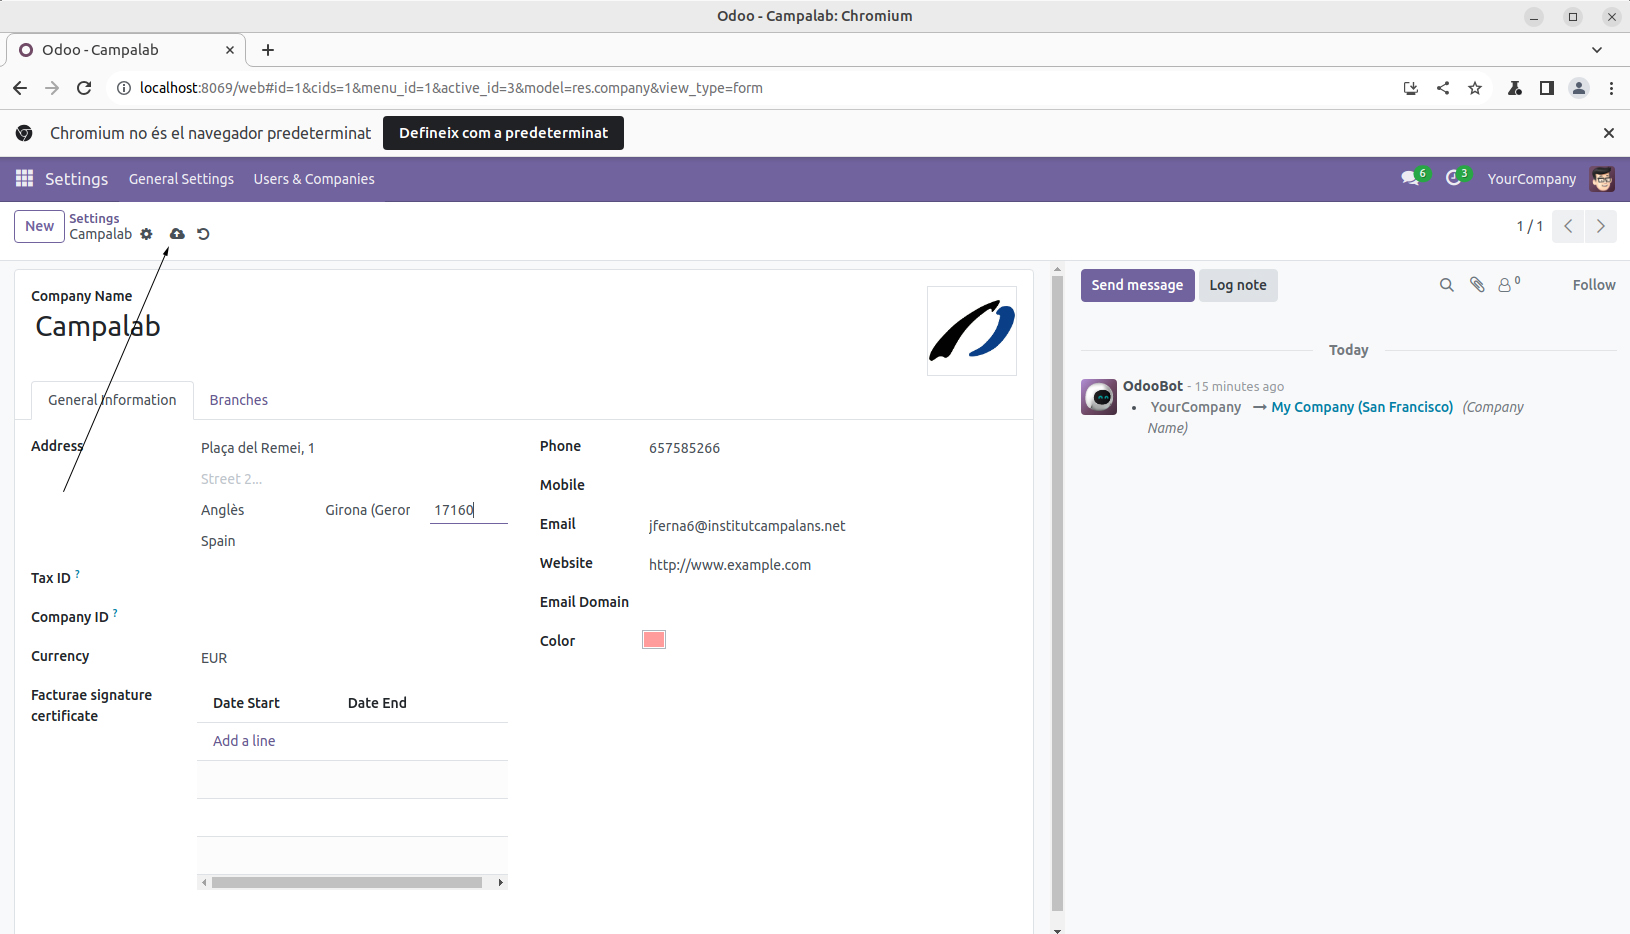
Task: Click the paperclip attachments icon
Action: (x=1477, y=285)
